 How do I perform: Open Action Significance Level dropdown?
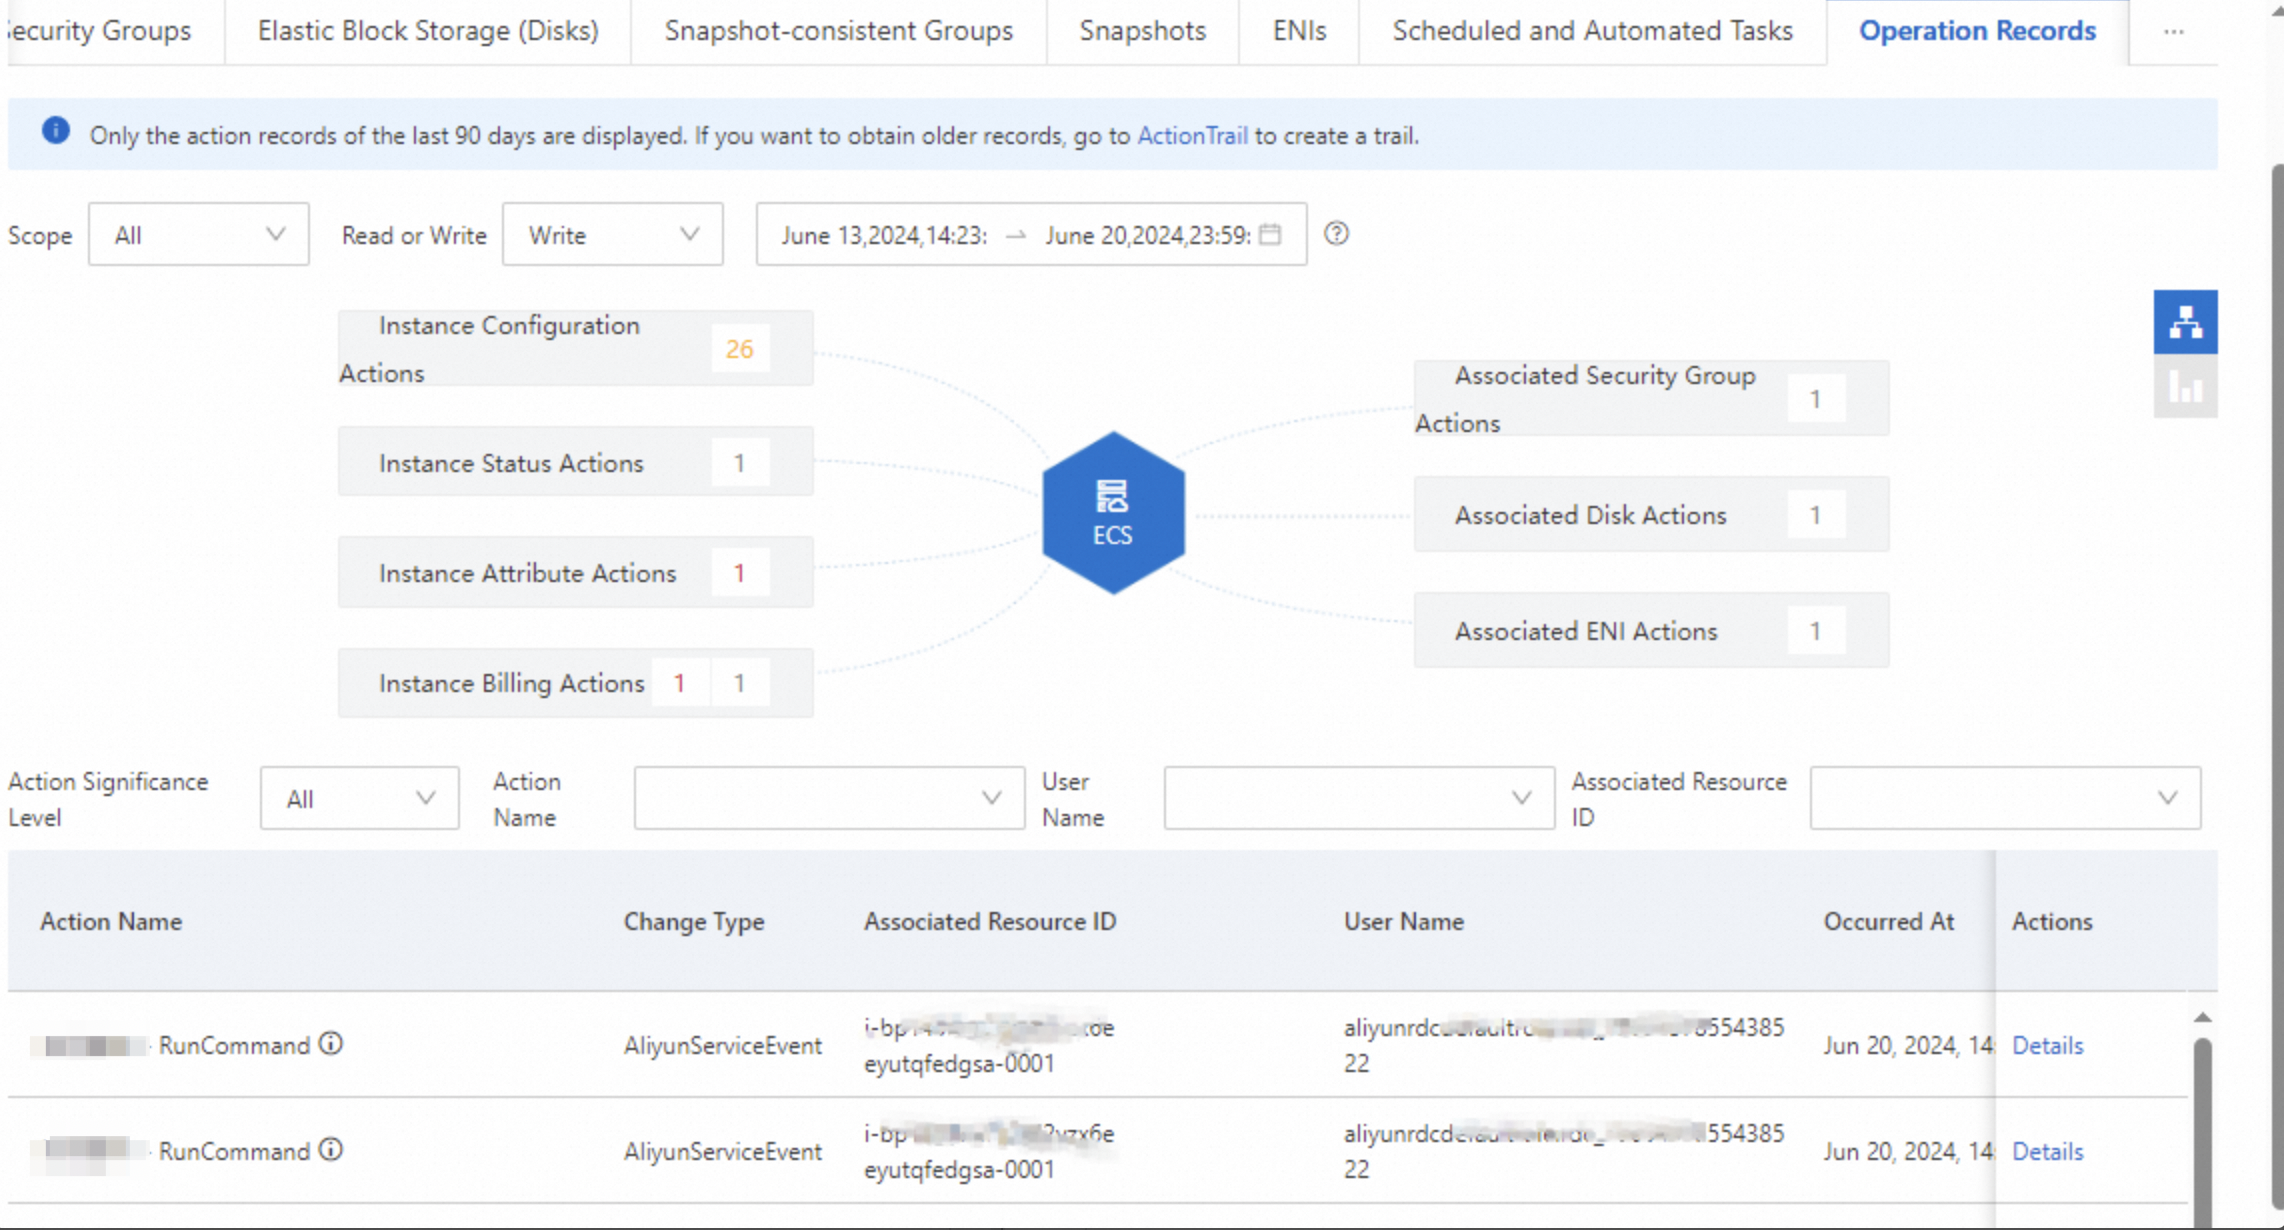coord(359,798)
